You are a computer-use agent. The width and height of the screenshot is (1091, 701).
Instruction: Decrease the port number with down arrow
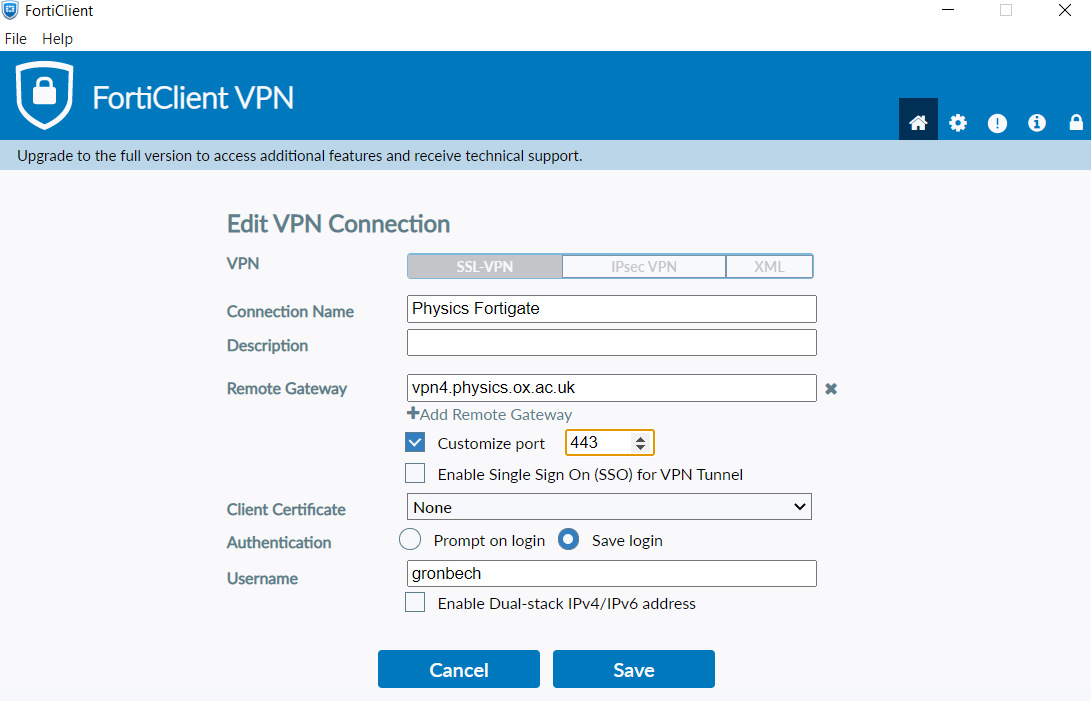tap(640, 447)
